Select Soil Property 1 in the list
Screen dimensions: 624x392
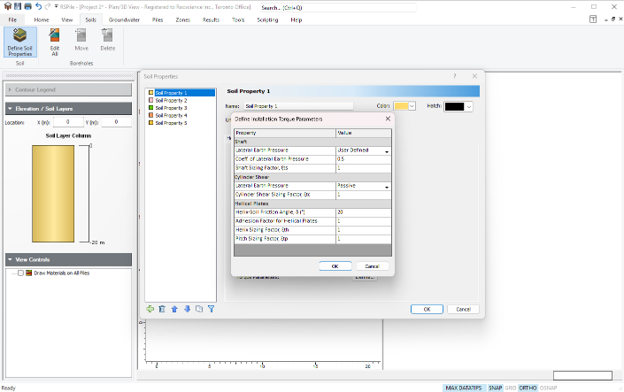(x=181, y=93)
